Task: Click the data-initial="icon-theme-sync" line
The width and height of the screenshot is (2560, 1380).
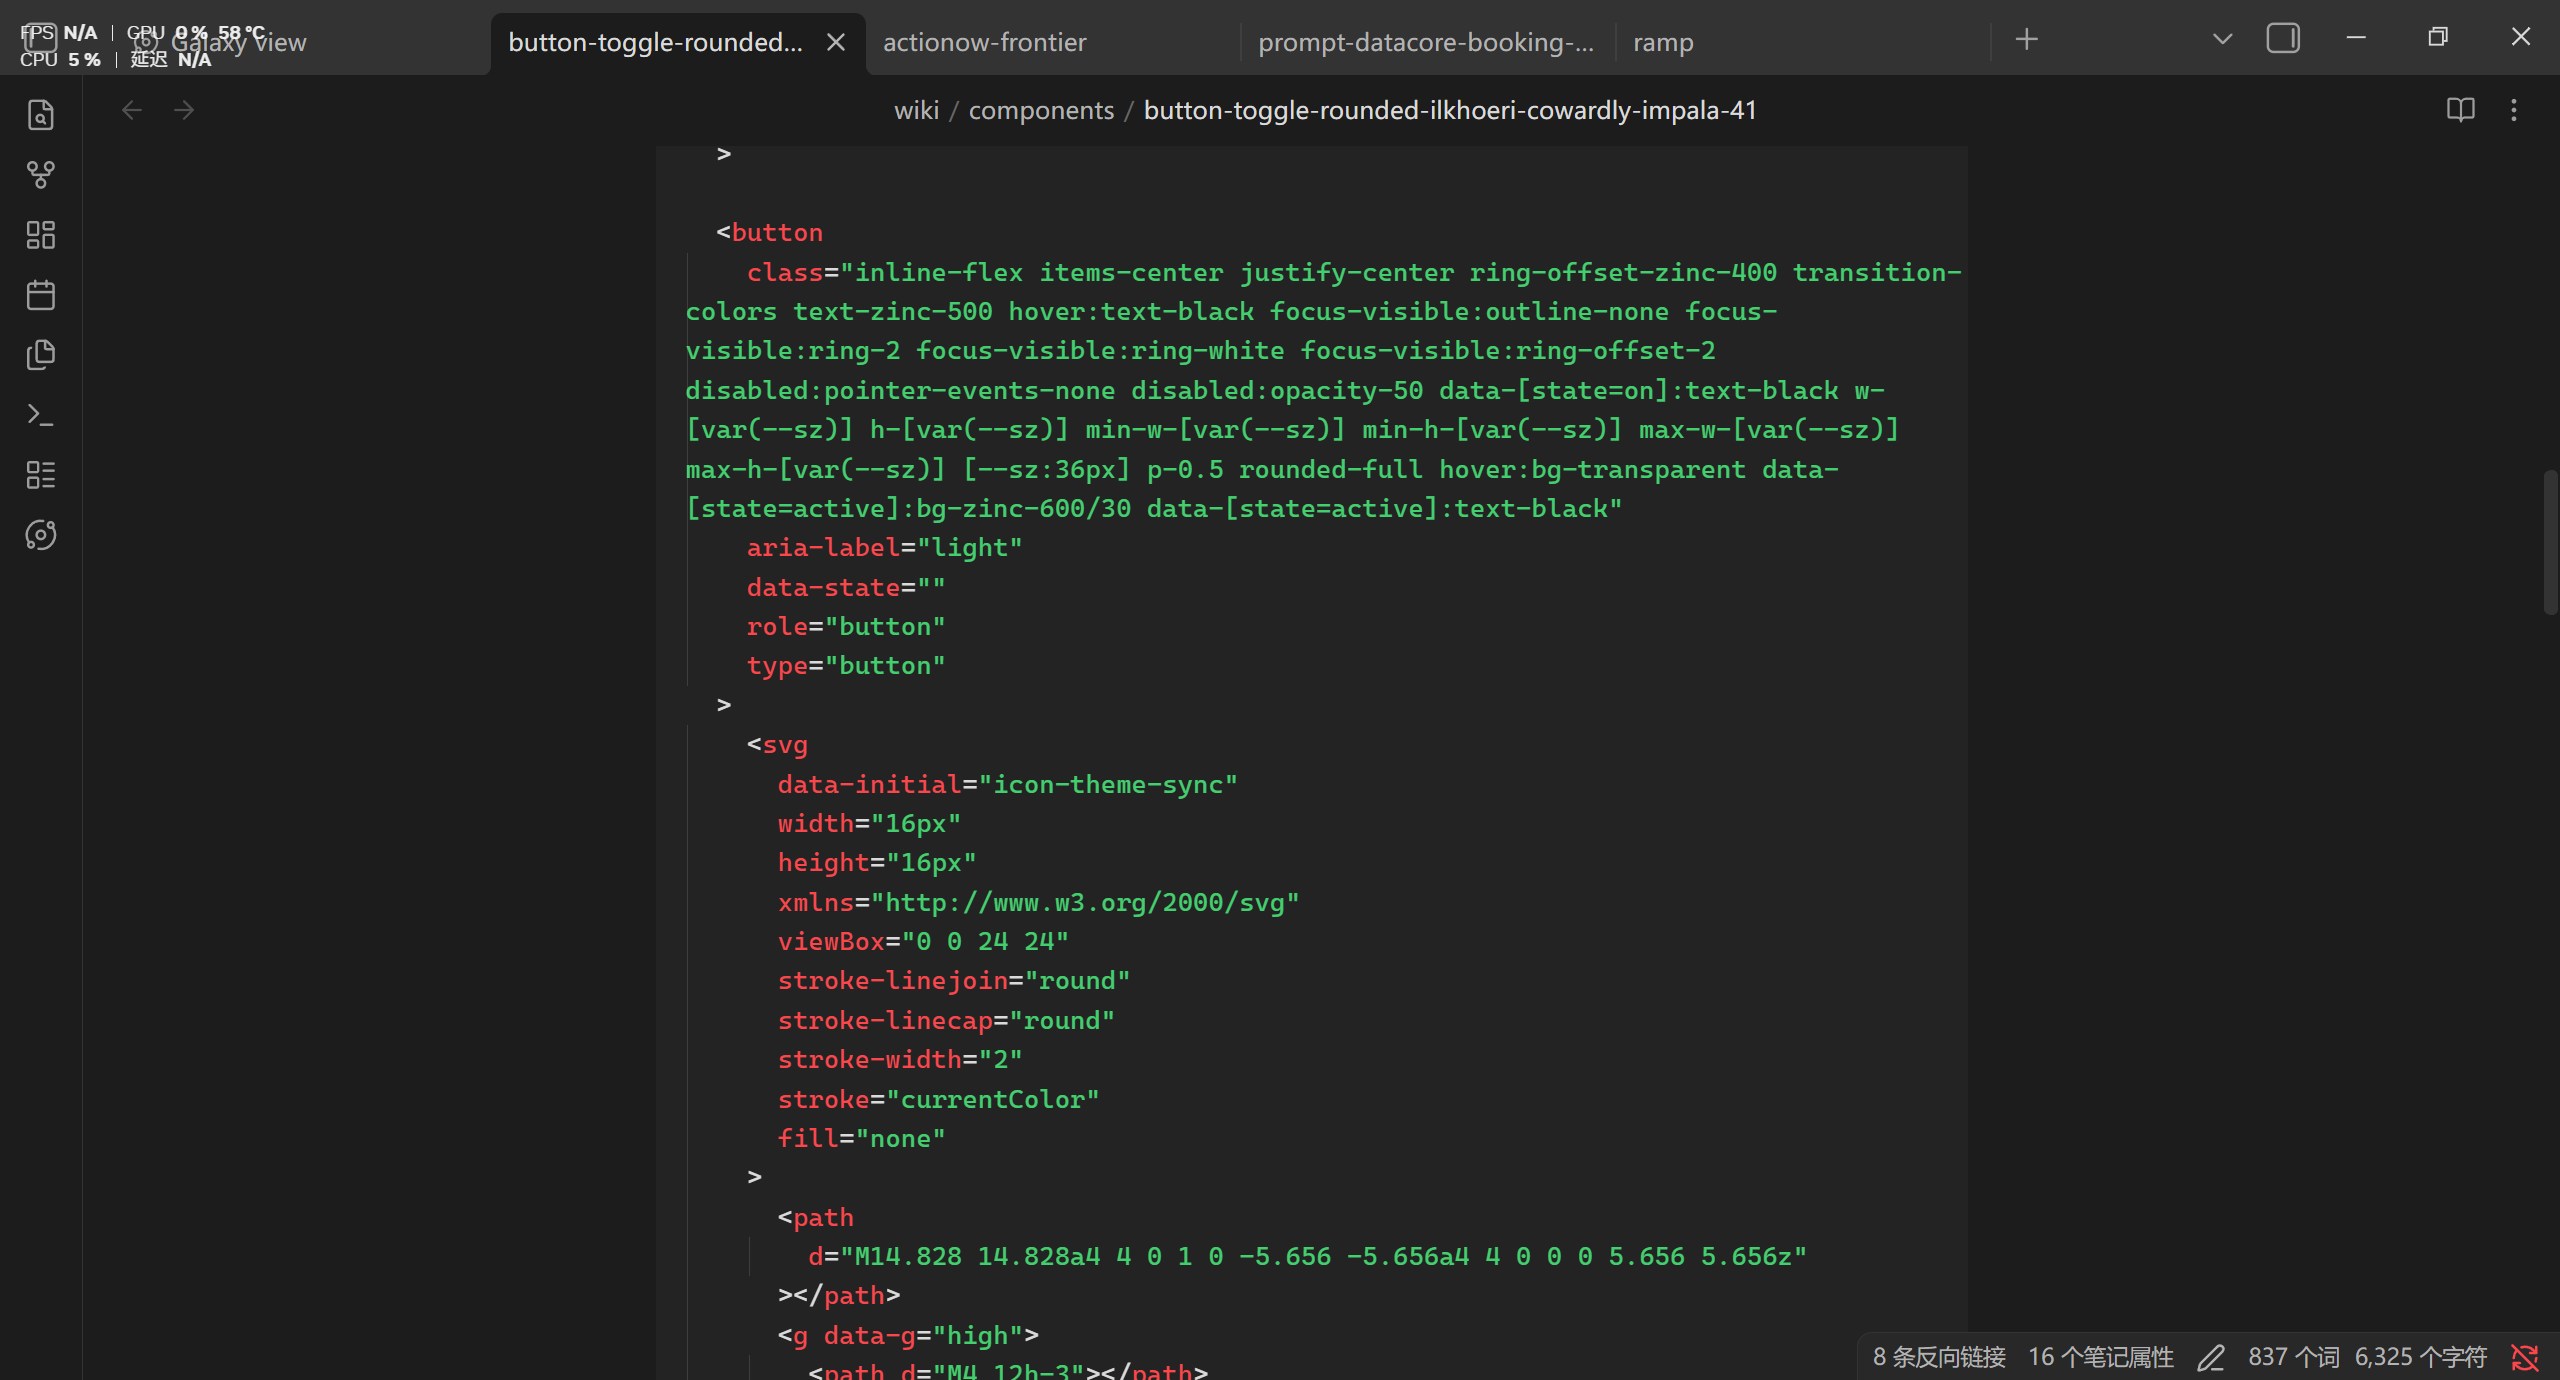Action: click(1007, 784)
